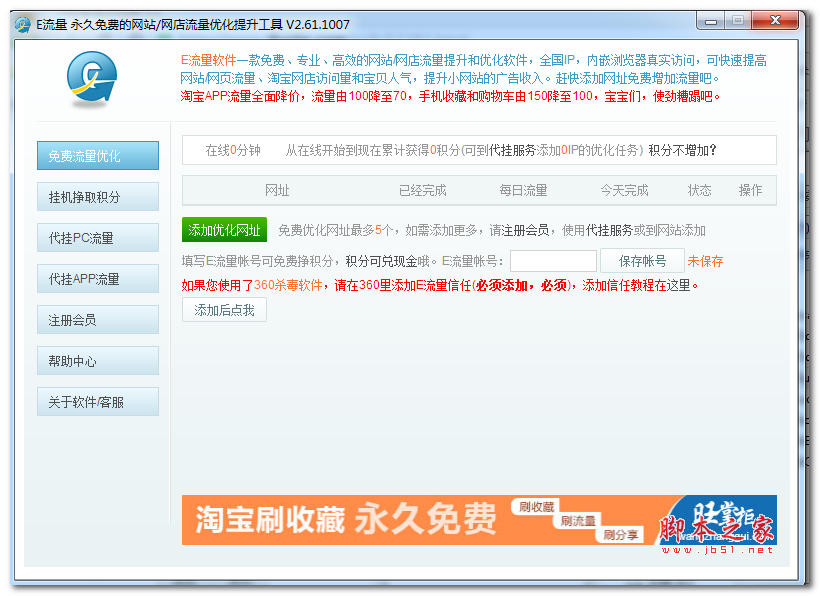Screen dimensions: 820x596
Task: Click the red 淘宝APP流量全面降价 notice
Action: pos(450,96)
